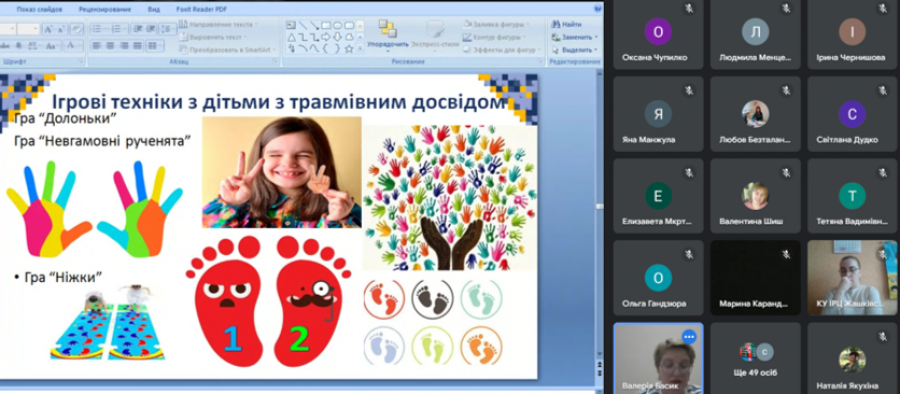The width and height of the screenshot is (900, 394).
Task: Select the arrow line shape
Action: [x=314, y=25]
